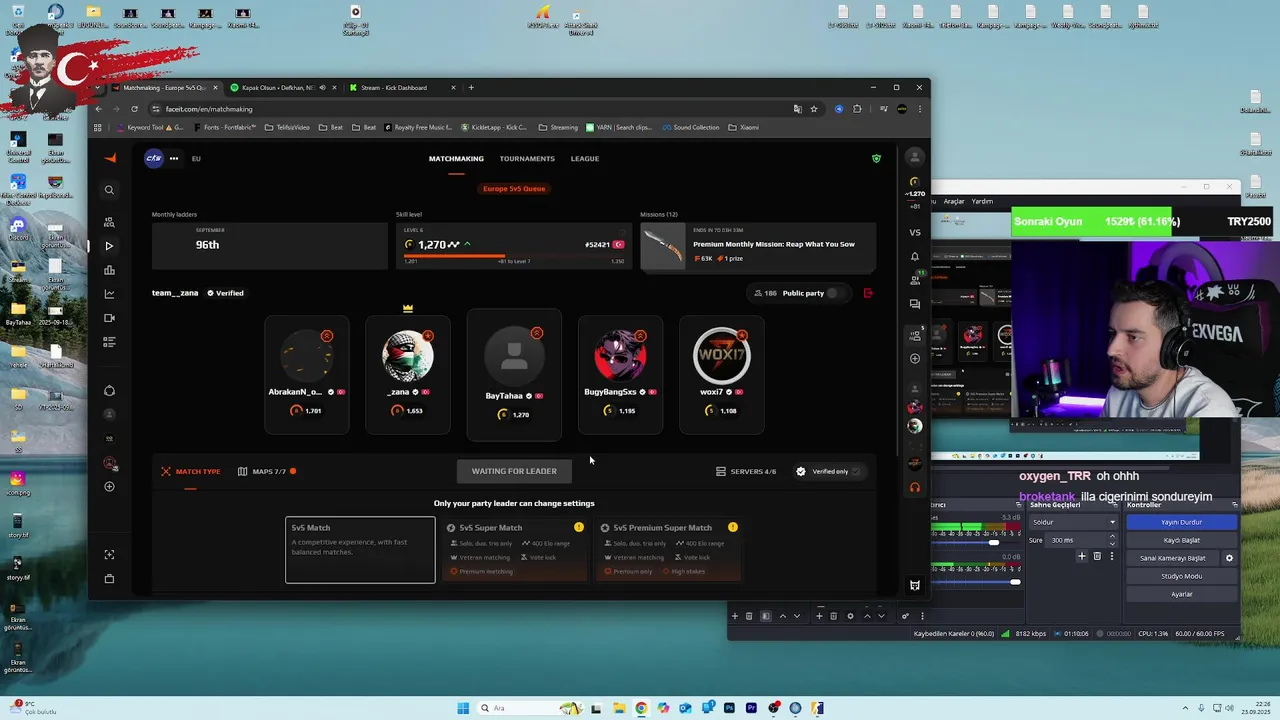Select the 5v5 Match option card

coord(360,549)
